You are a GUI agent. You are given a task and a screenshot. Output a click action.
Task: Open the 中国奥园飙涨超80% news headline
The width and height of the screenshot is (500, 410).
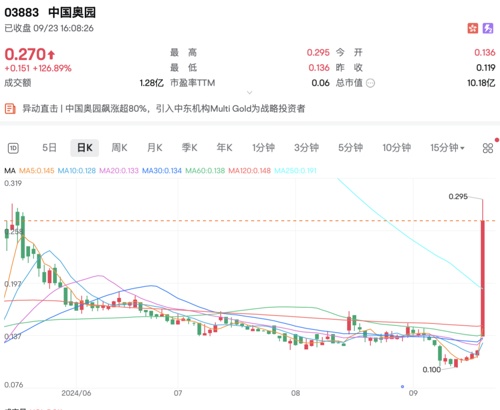164,109
